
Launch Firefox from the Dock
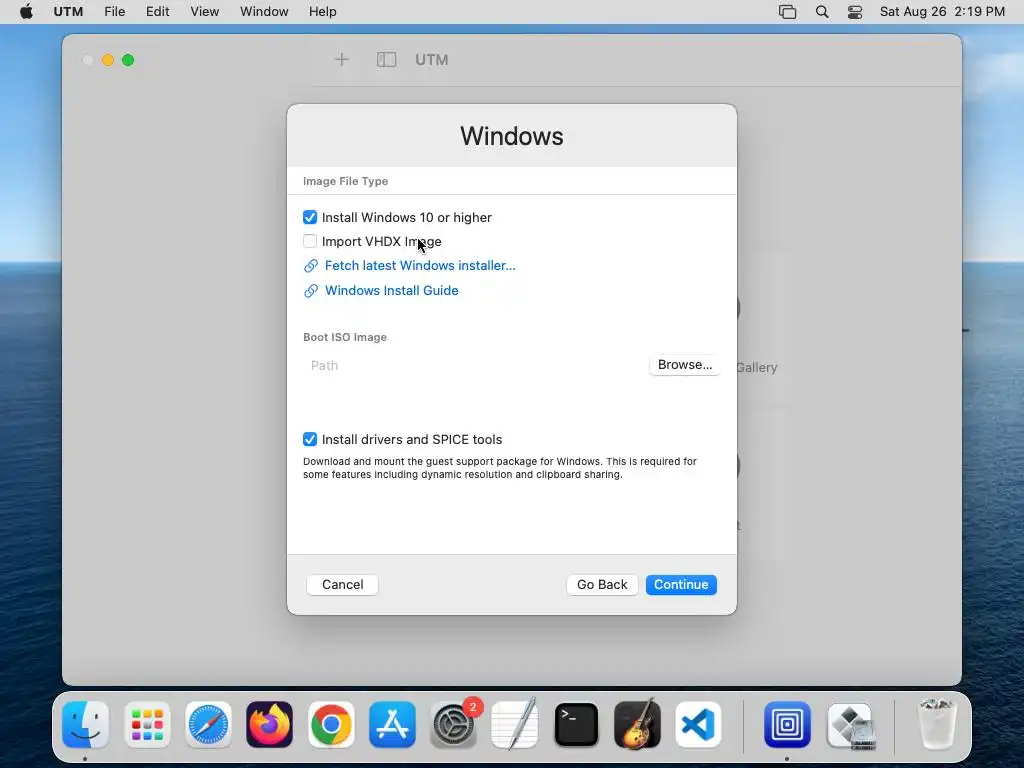(270, 724)
